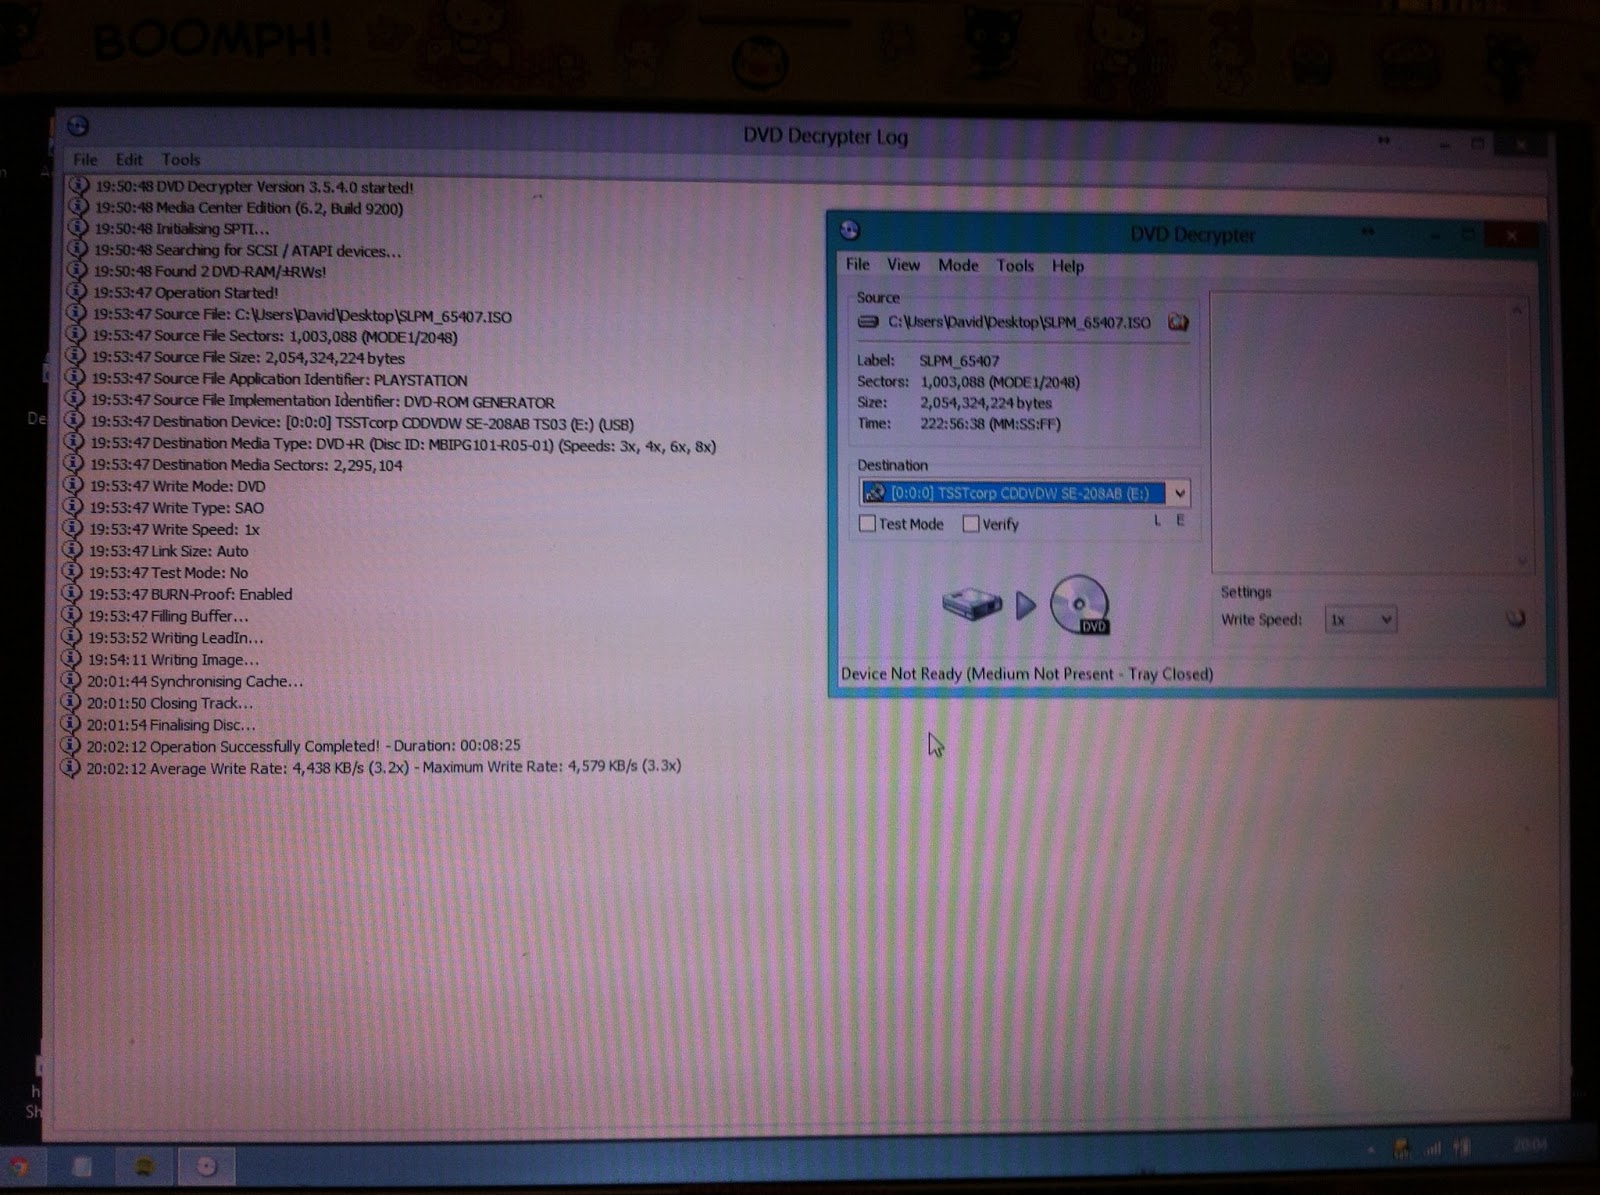Click the DVD Decrypter disc icon in taskbar
1600x1195 pixels.
pos(207,1167)
